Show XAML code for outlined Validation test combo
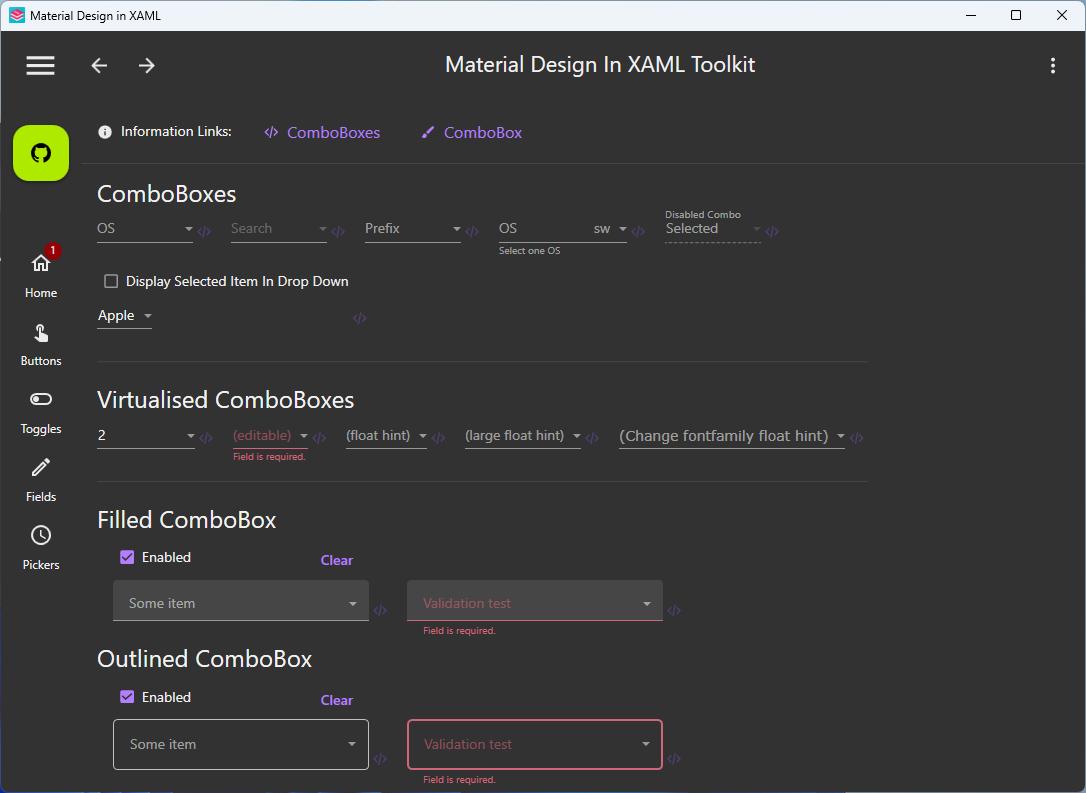The image size is (1086, 793). coord(674,758)
